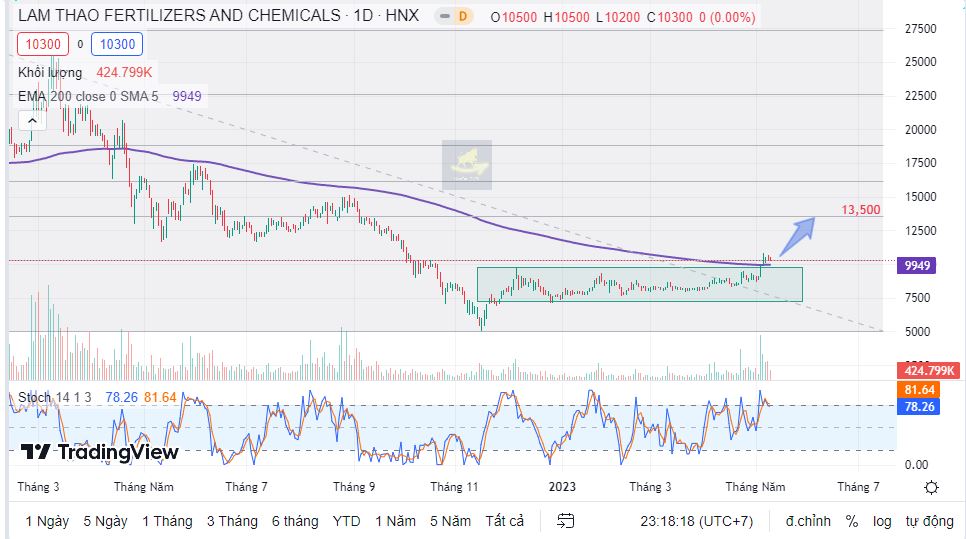Open the go-to-date calendar icon
The height and width of the screenshot is (539, 966).
tap(566, 521)
